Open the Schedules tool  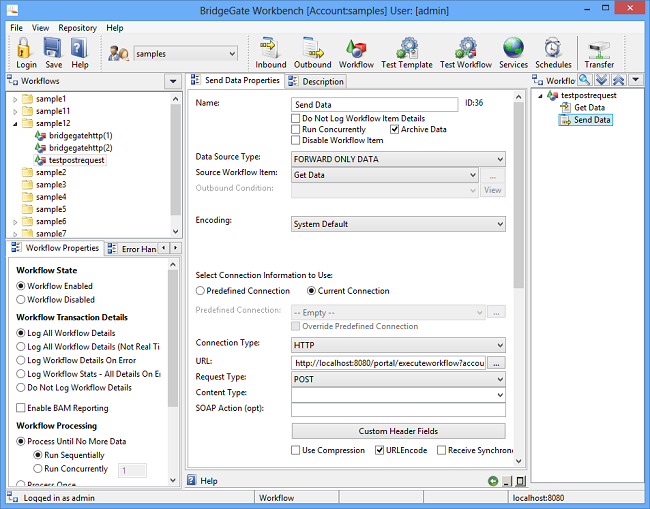coord(553,52)
